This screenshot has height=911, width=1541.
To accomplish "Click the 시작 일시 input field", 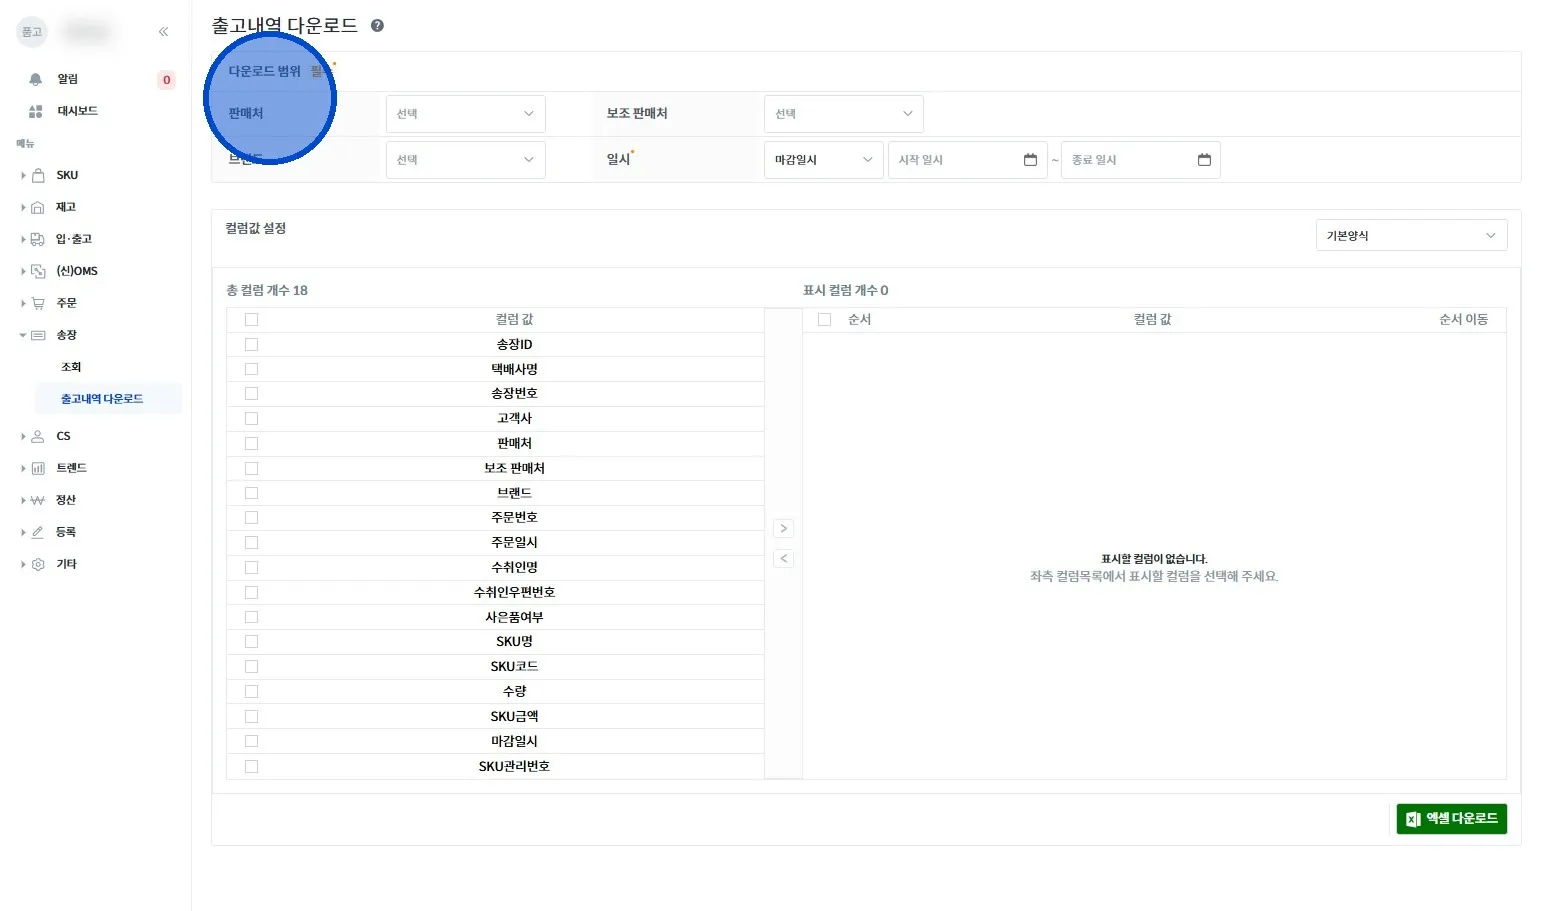I will [x=968, y=160].
